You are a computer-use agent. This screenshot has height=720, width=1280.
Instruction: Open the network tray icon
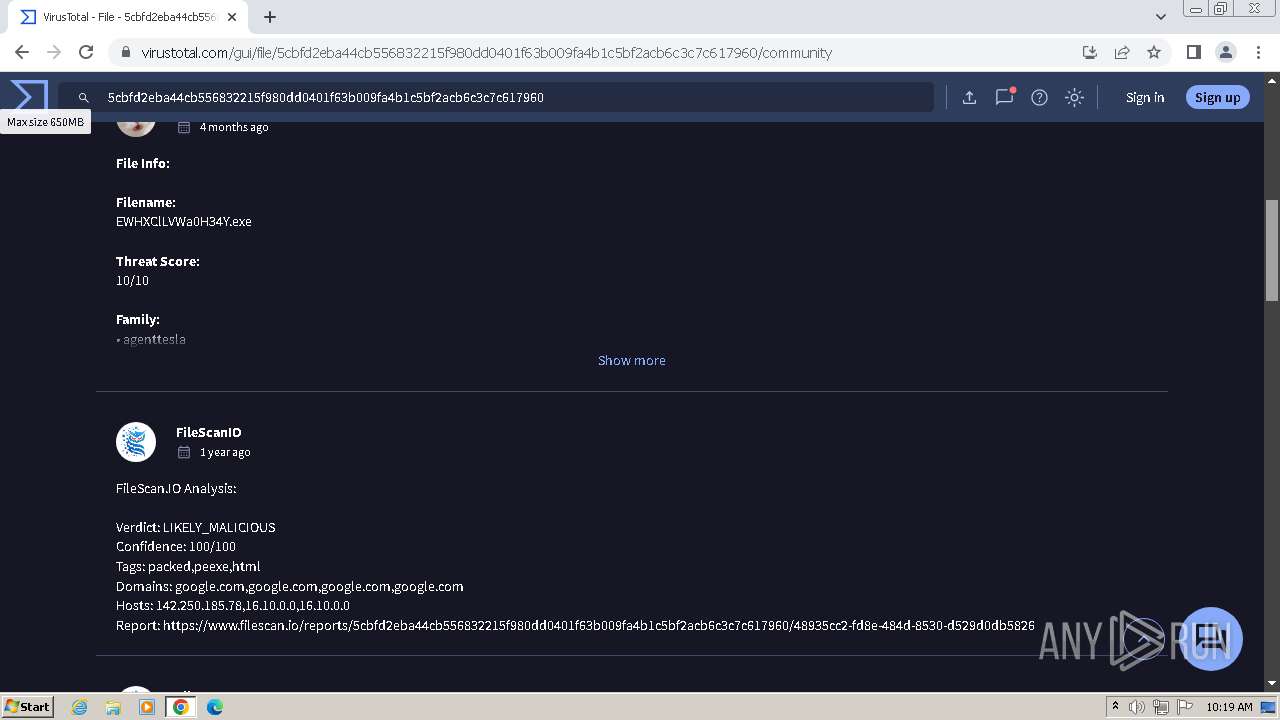point(1161,707)
